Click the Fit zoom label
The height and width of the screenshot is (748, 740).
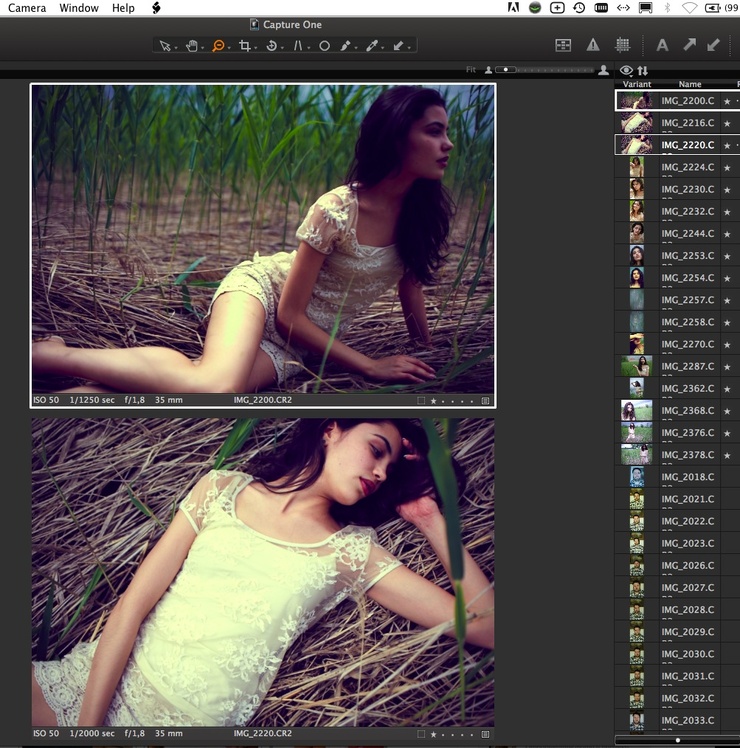(x=471, y=70)
